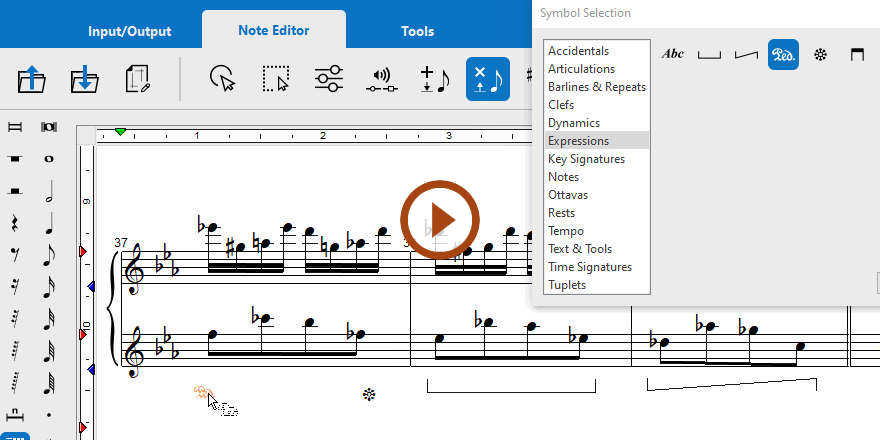Viewport: 880px width, 440px height.
Task: Click the save to folder icon
Action: [85, 79]
